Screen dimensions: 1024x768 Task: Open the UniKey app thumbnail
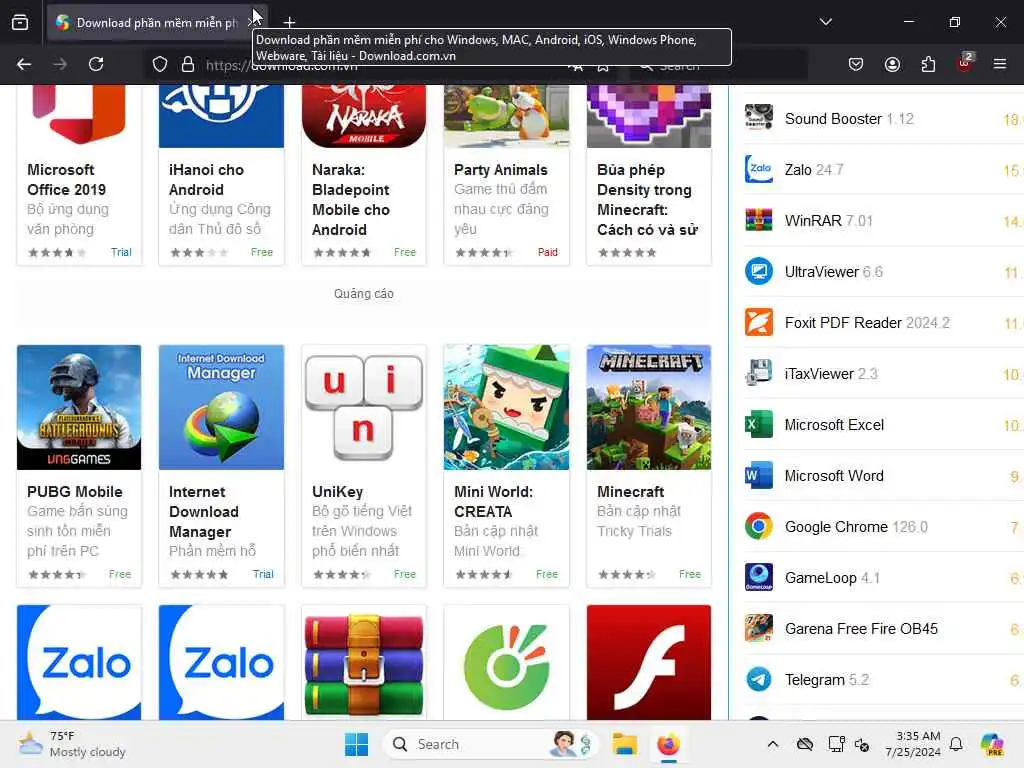coord(364,408)
